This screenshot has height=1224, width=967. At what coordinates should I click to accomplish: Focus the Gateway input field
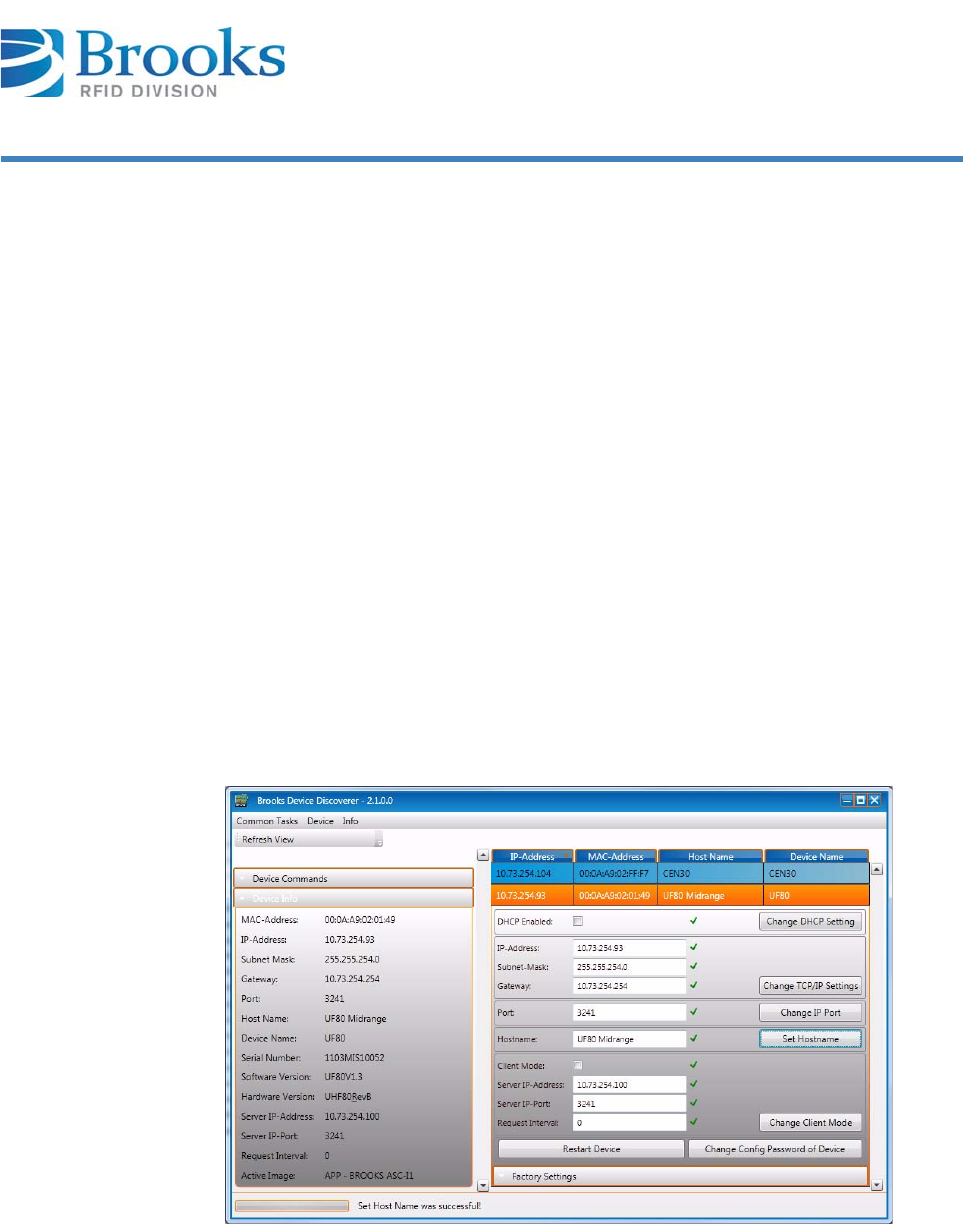click(629, 986)
